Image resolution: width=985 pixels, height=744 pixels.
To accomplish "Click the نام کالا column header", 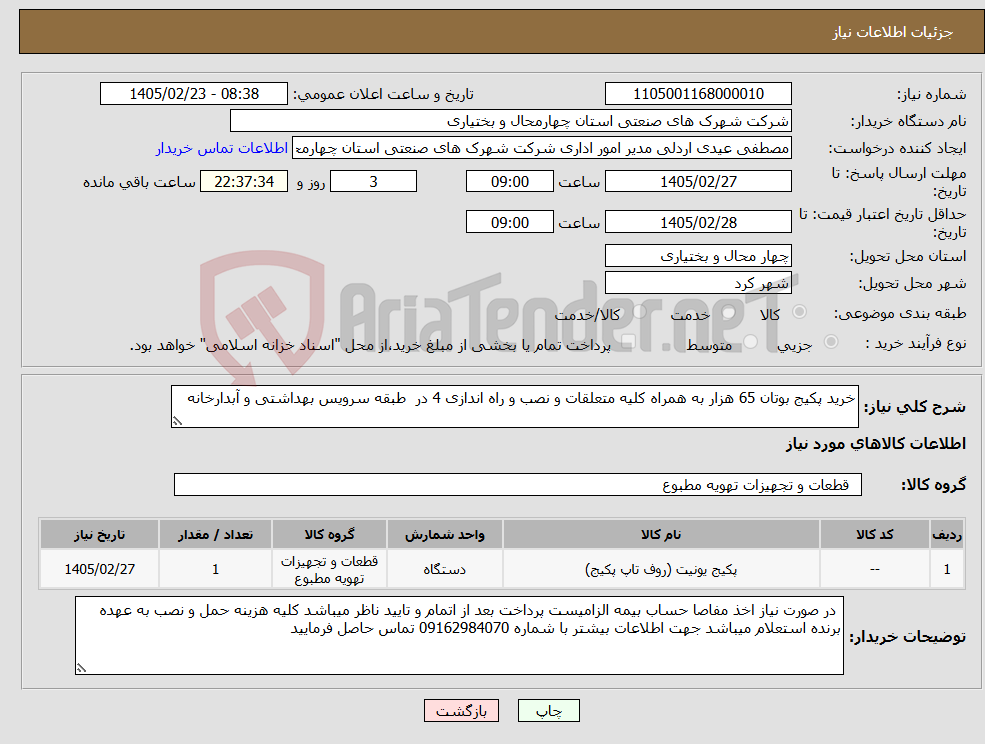I will [661, 534].
